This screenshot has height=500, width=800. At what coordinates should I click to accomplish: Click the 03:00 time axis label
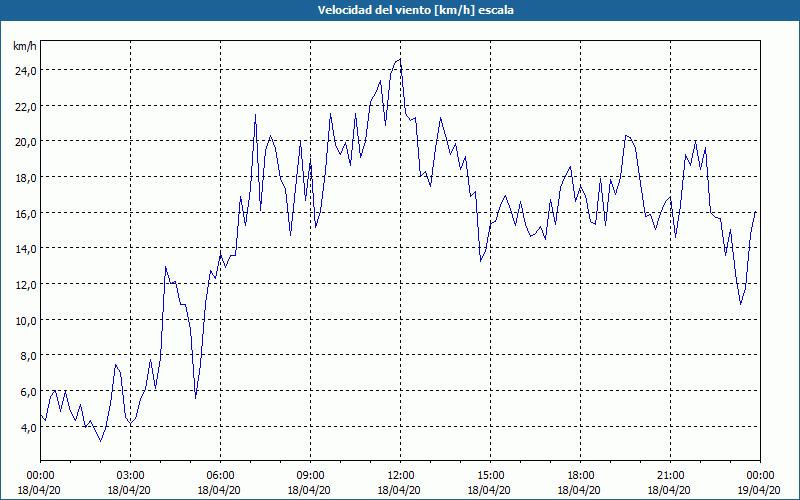click(x=131, y=476)
